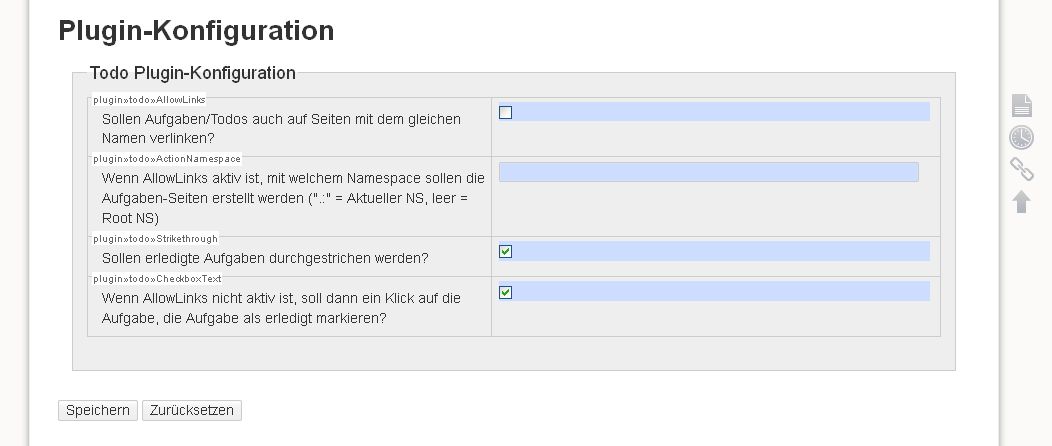
Task: Click the Zurücksetzen button
Action: pyautogui.click(x=192, y=410)
